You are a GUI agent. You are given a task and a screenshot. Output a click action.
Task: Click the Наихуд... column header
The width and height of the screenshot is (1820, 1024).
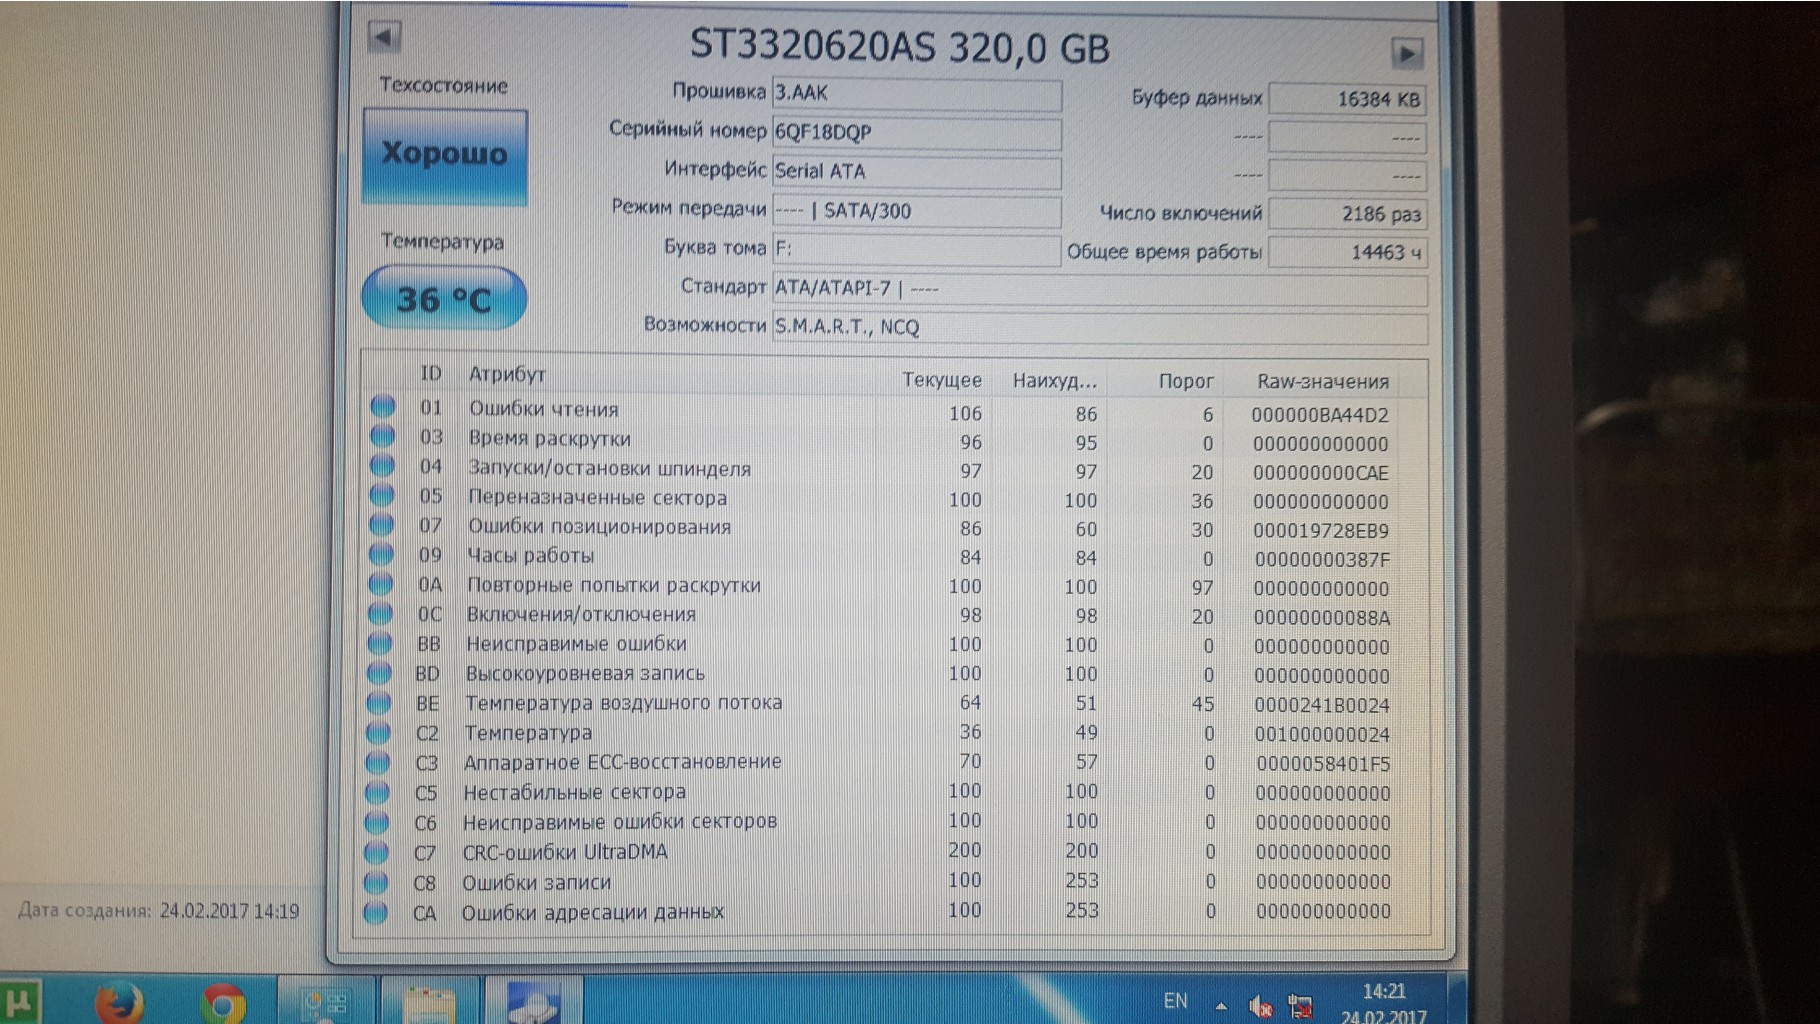pyautogui.click(x=1054, y=381)
